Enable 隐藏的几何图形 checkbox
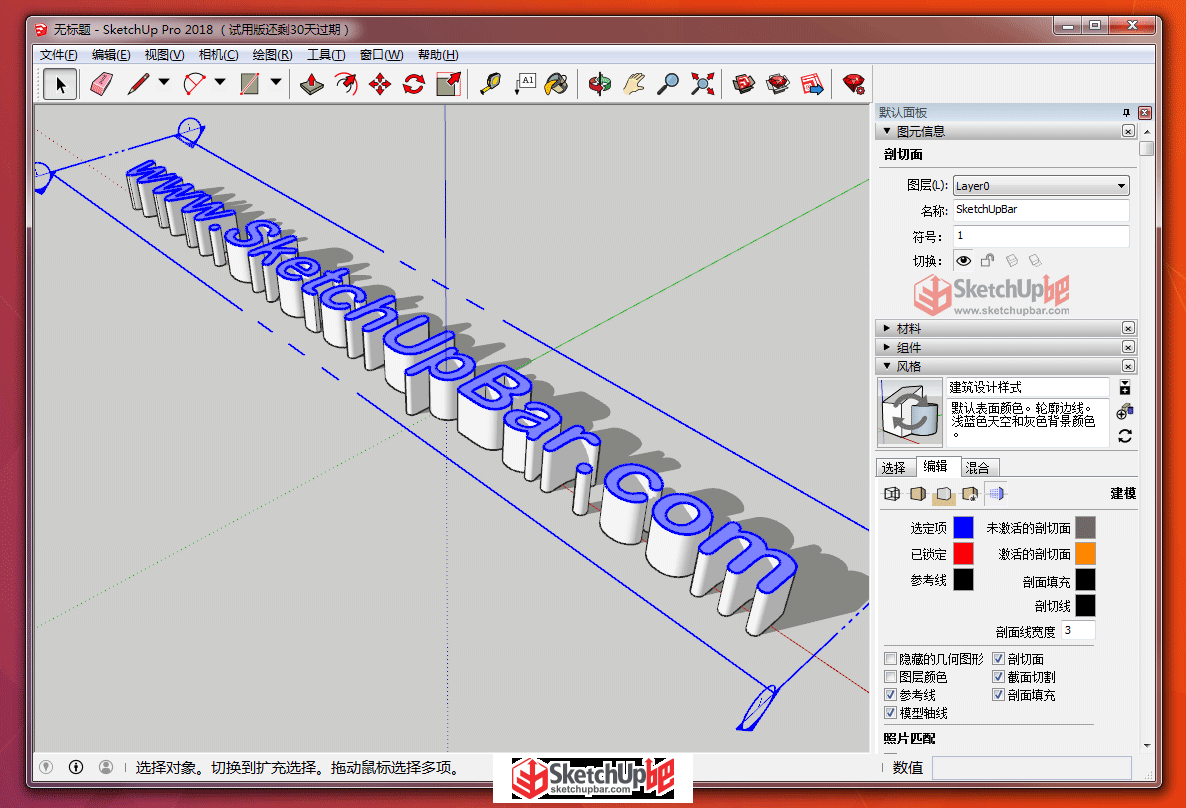Viewport: 1186px width, 808px height. tap(890, 659)
